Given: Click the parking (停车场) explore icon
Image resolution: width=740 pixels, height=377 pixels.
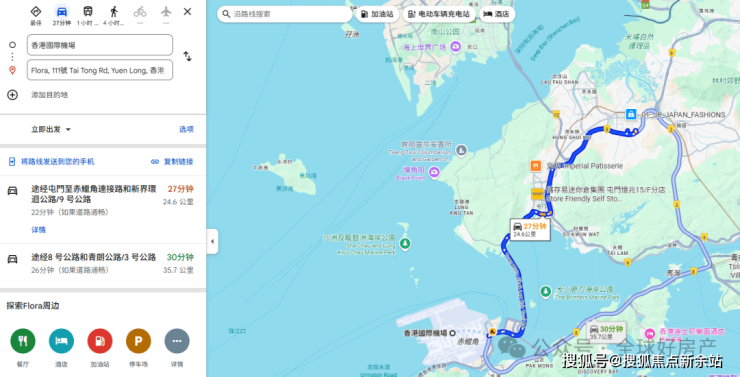Looking at the screenshot, I should [x=138, y=341].
